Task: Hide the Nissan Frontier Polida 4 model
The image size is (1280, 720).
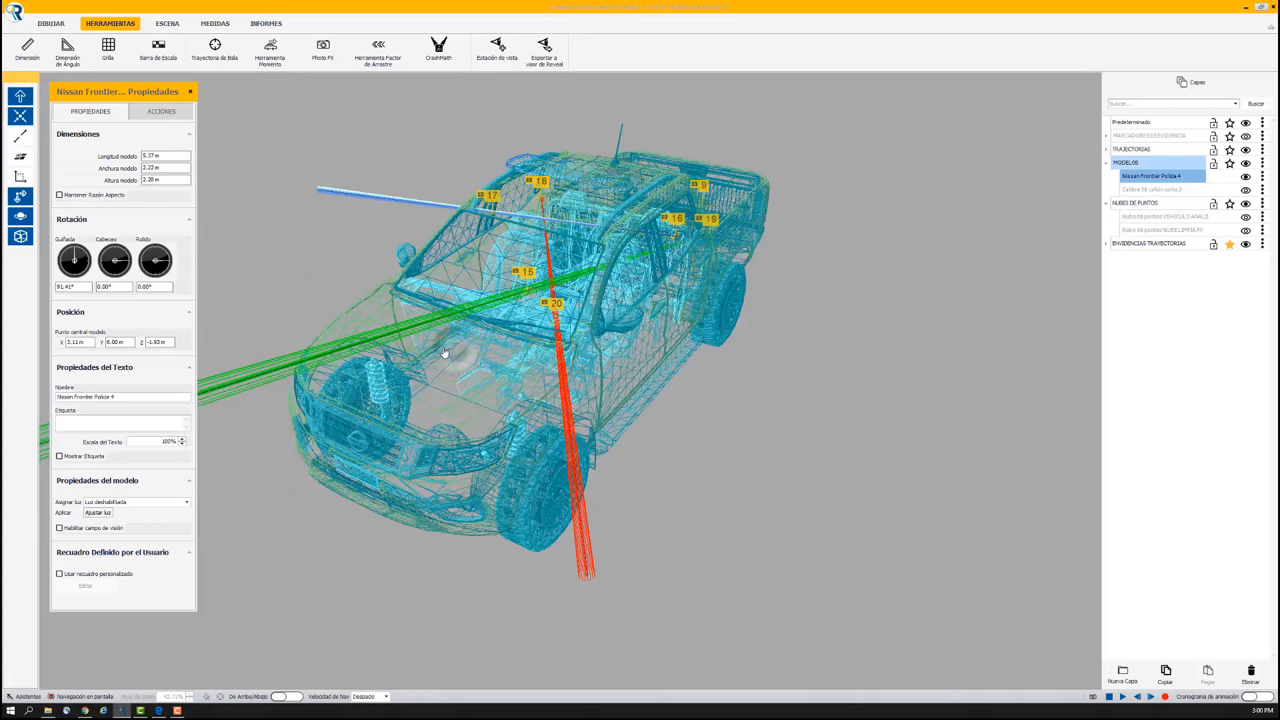Action: 1246,177
